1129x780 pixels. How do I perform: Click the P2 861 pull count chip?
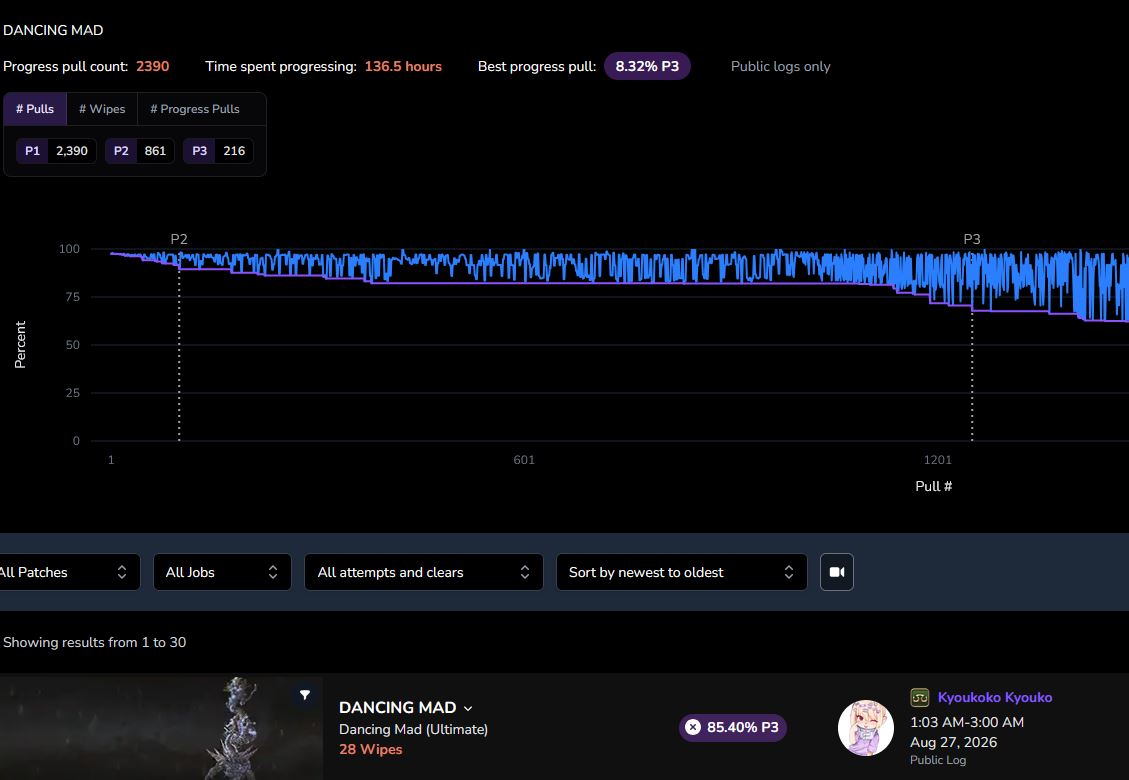pos(140,151)
